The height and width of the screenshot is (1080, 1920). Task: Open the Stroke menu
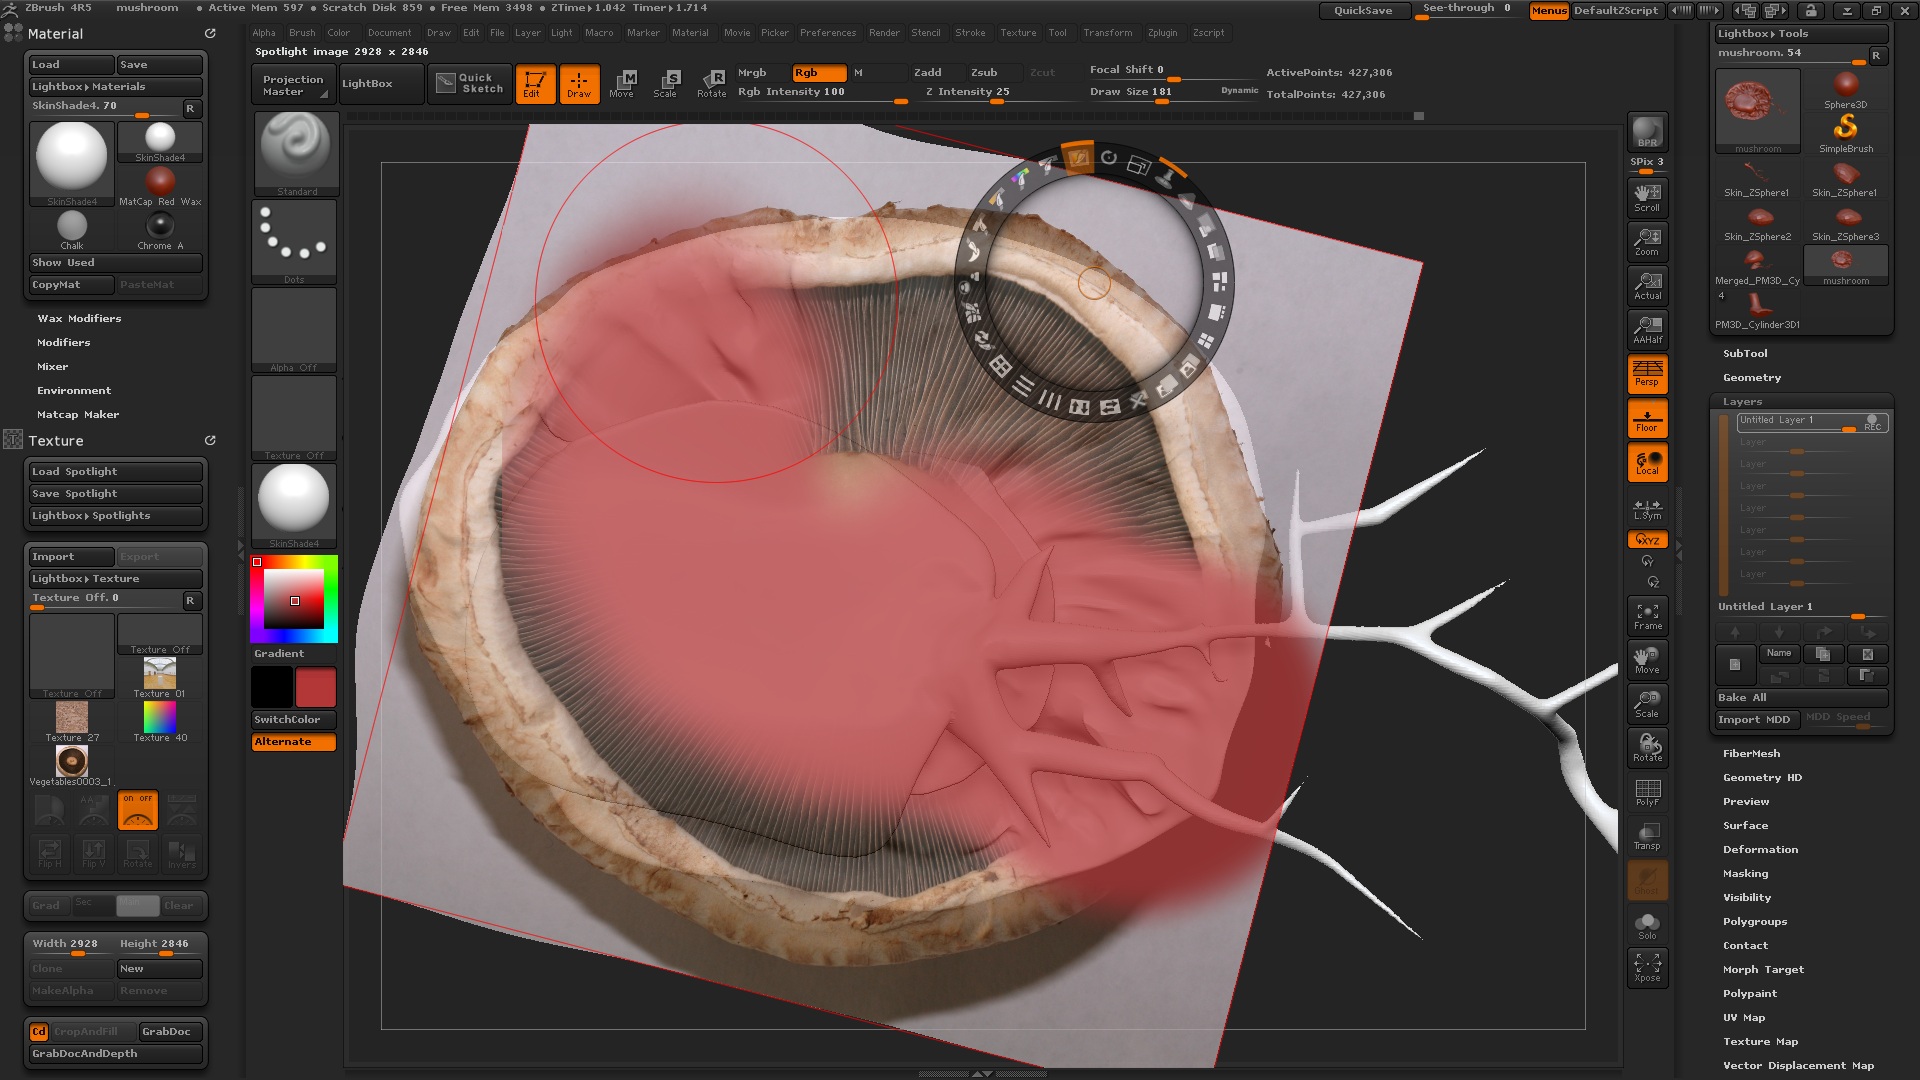pos(969,33)
